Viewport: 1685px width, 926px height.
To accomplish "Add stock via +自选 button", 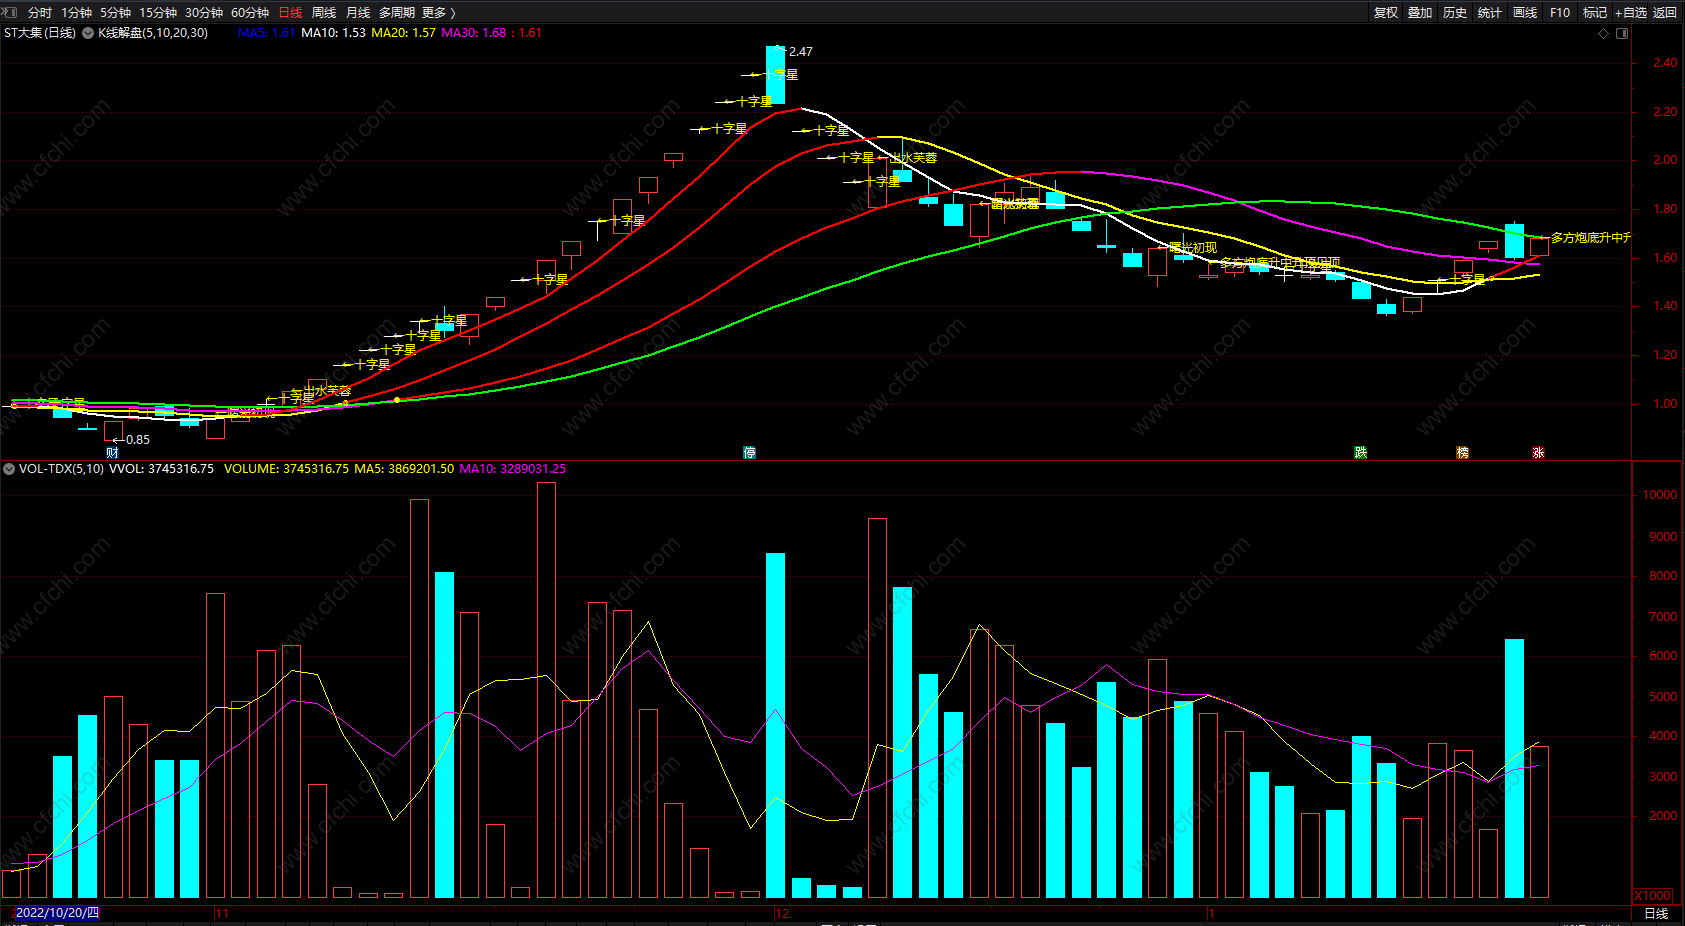I will [1630, 12].
